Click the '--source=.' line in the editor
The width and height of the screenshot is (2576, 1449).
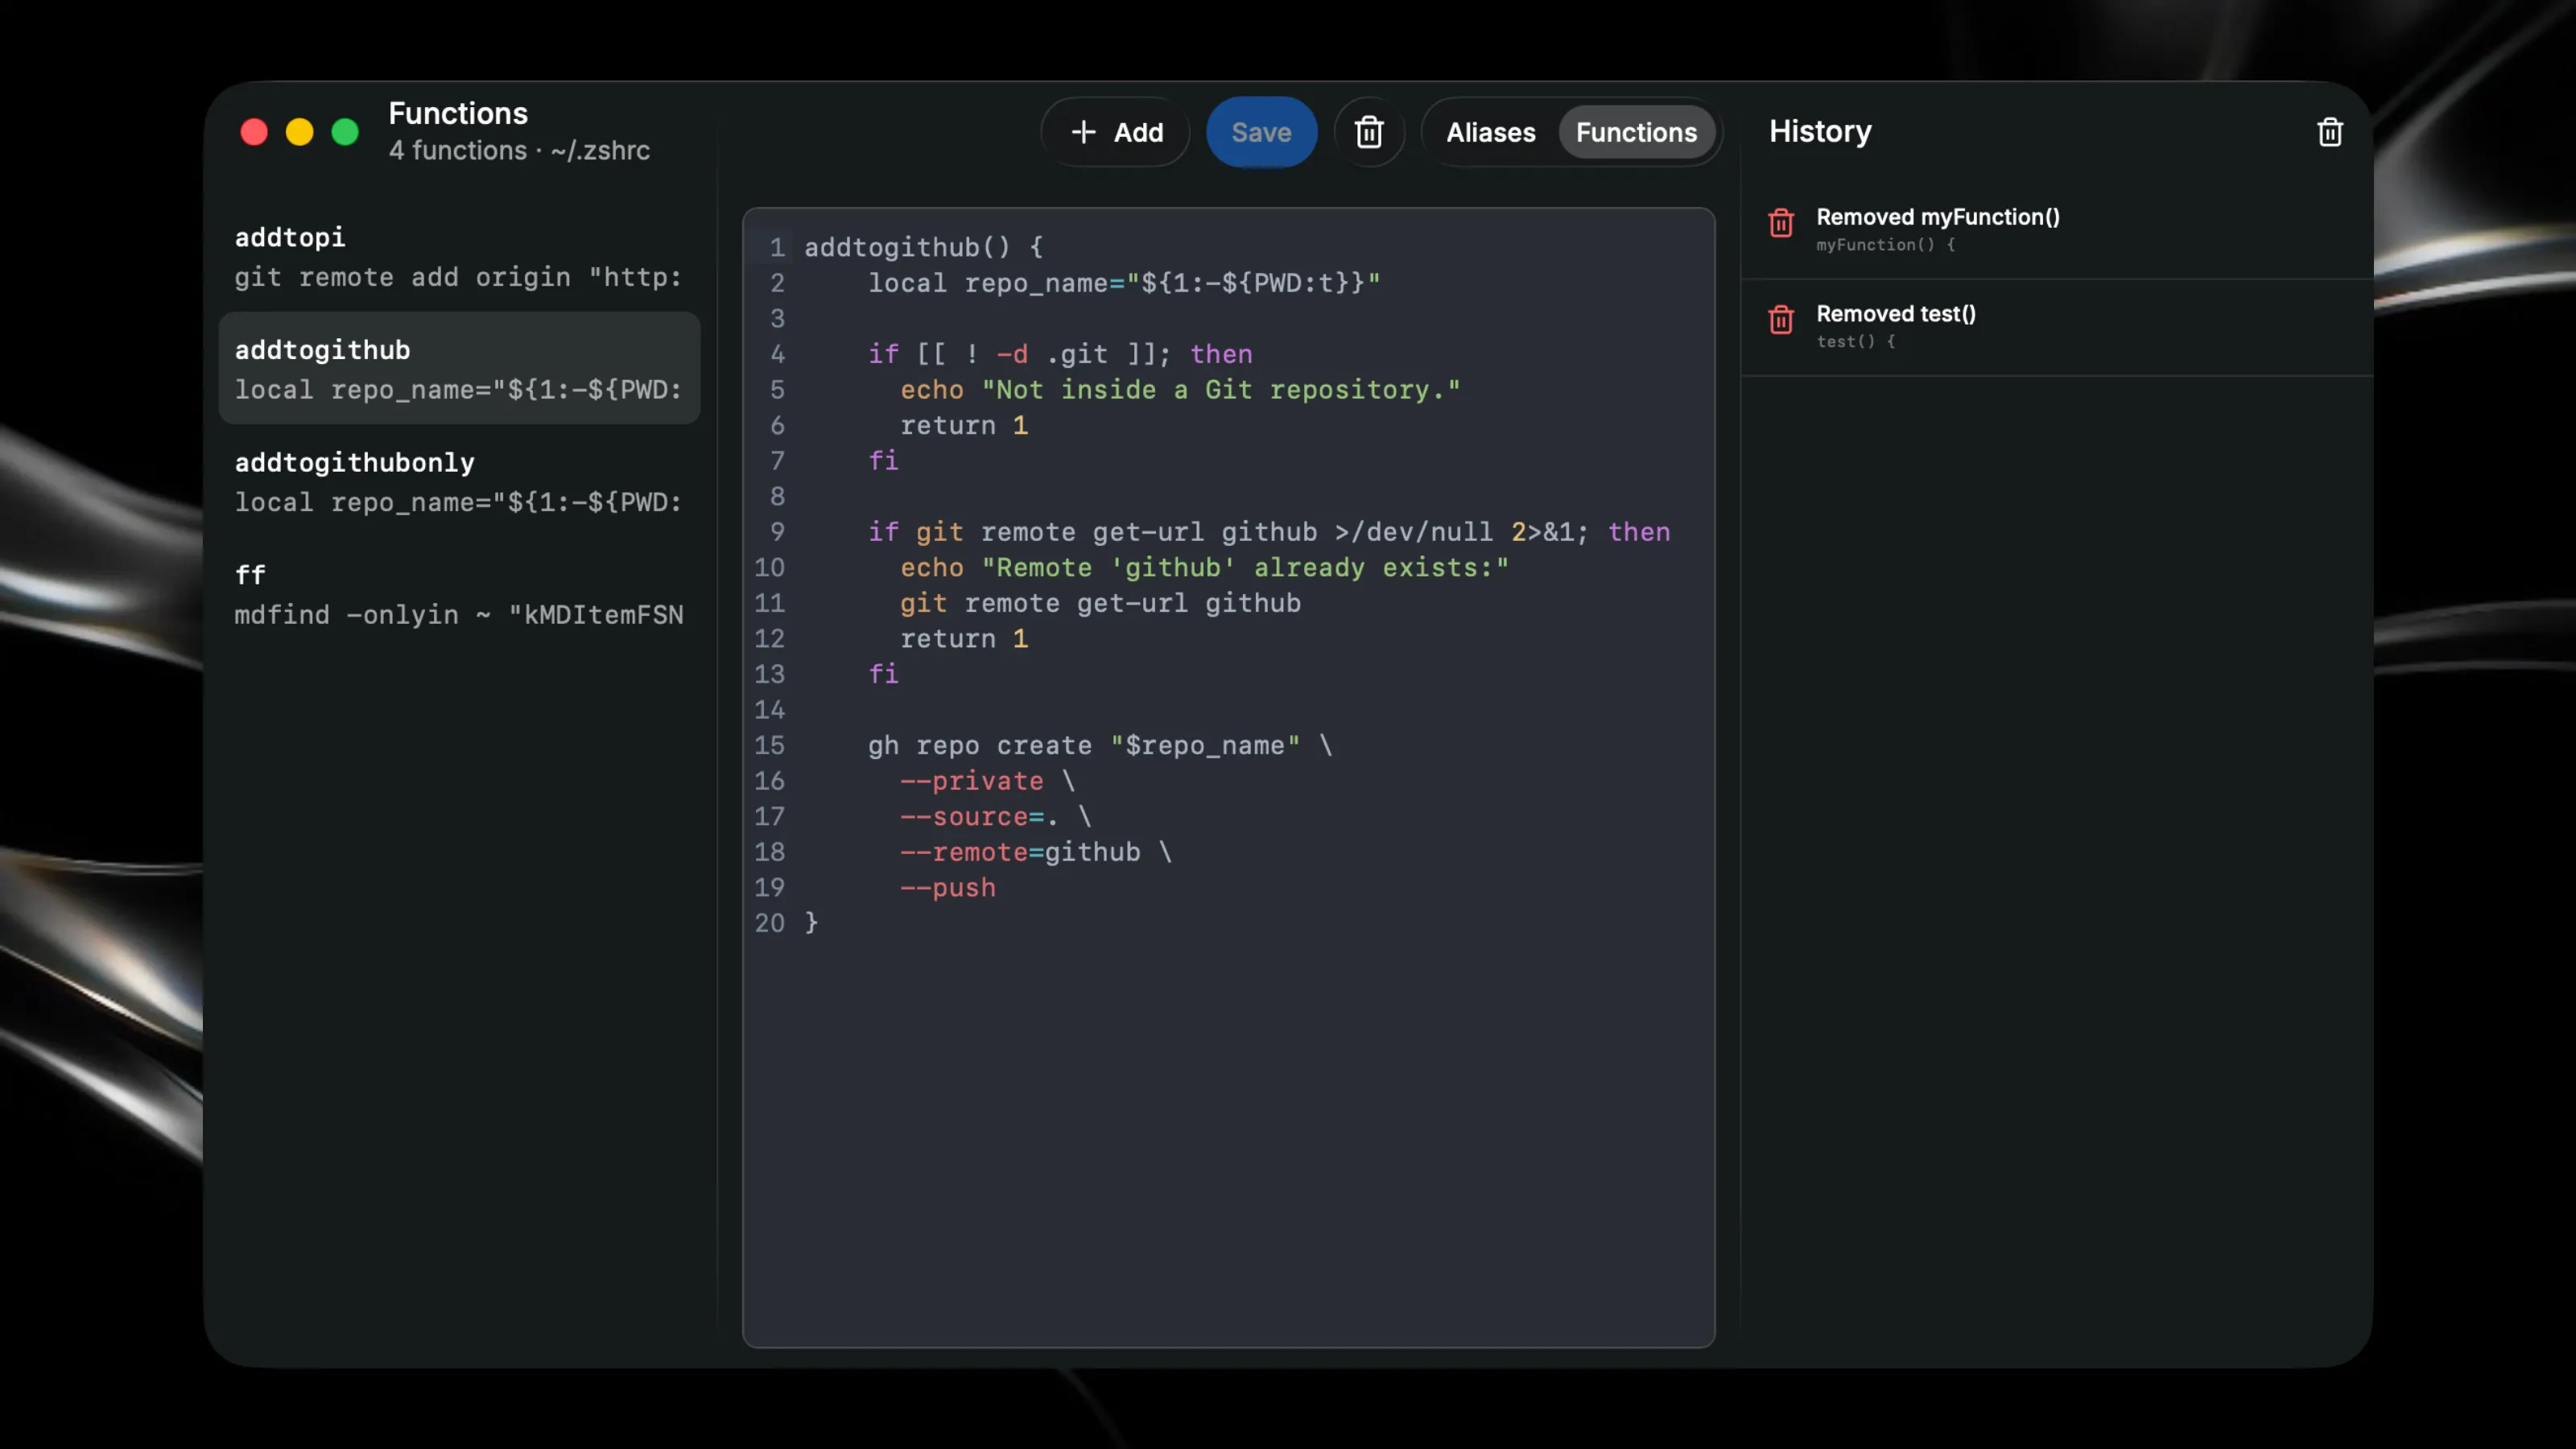tap(995, 816)
